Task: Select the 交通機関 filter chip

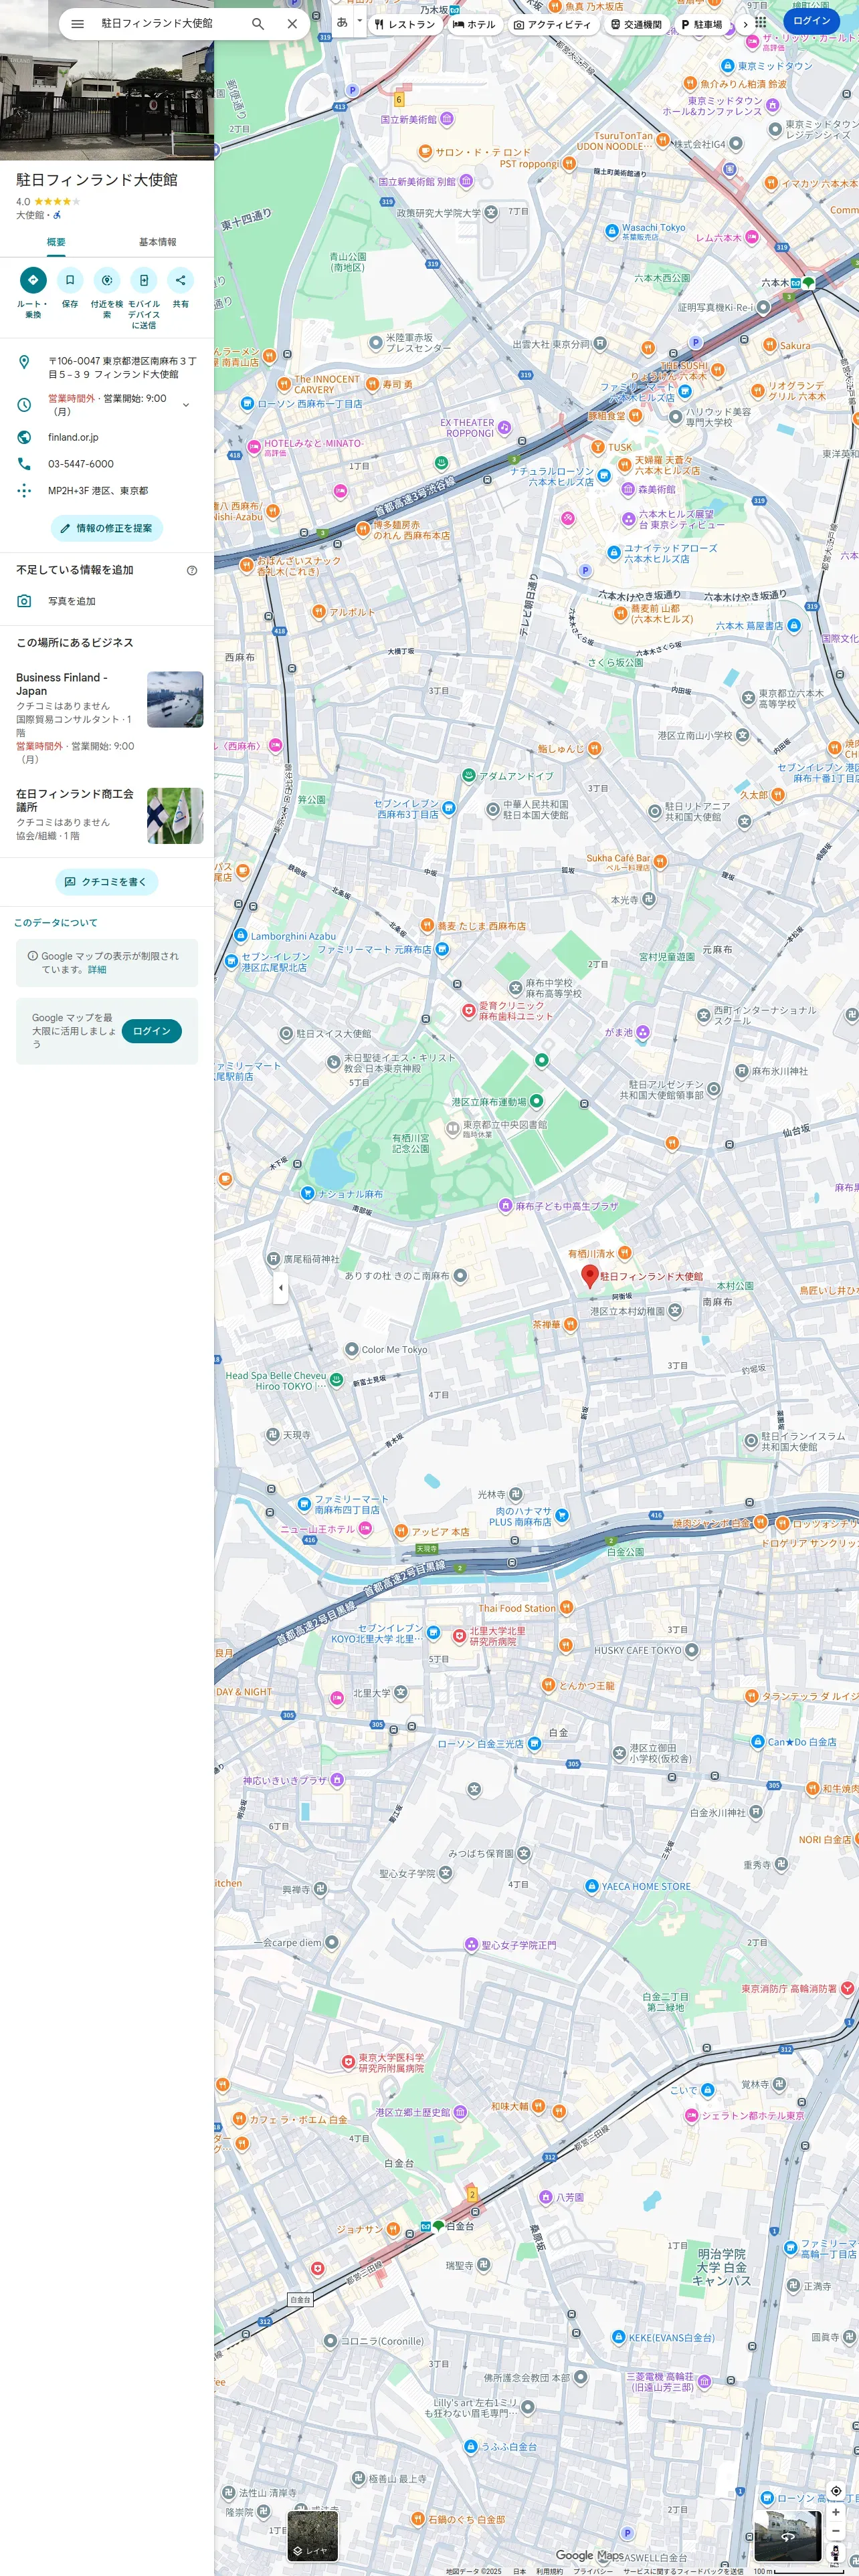Action: pyautogui.click(x=636, y=24)
